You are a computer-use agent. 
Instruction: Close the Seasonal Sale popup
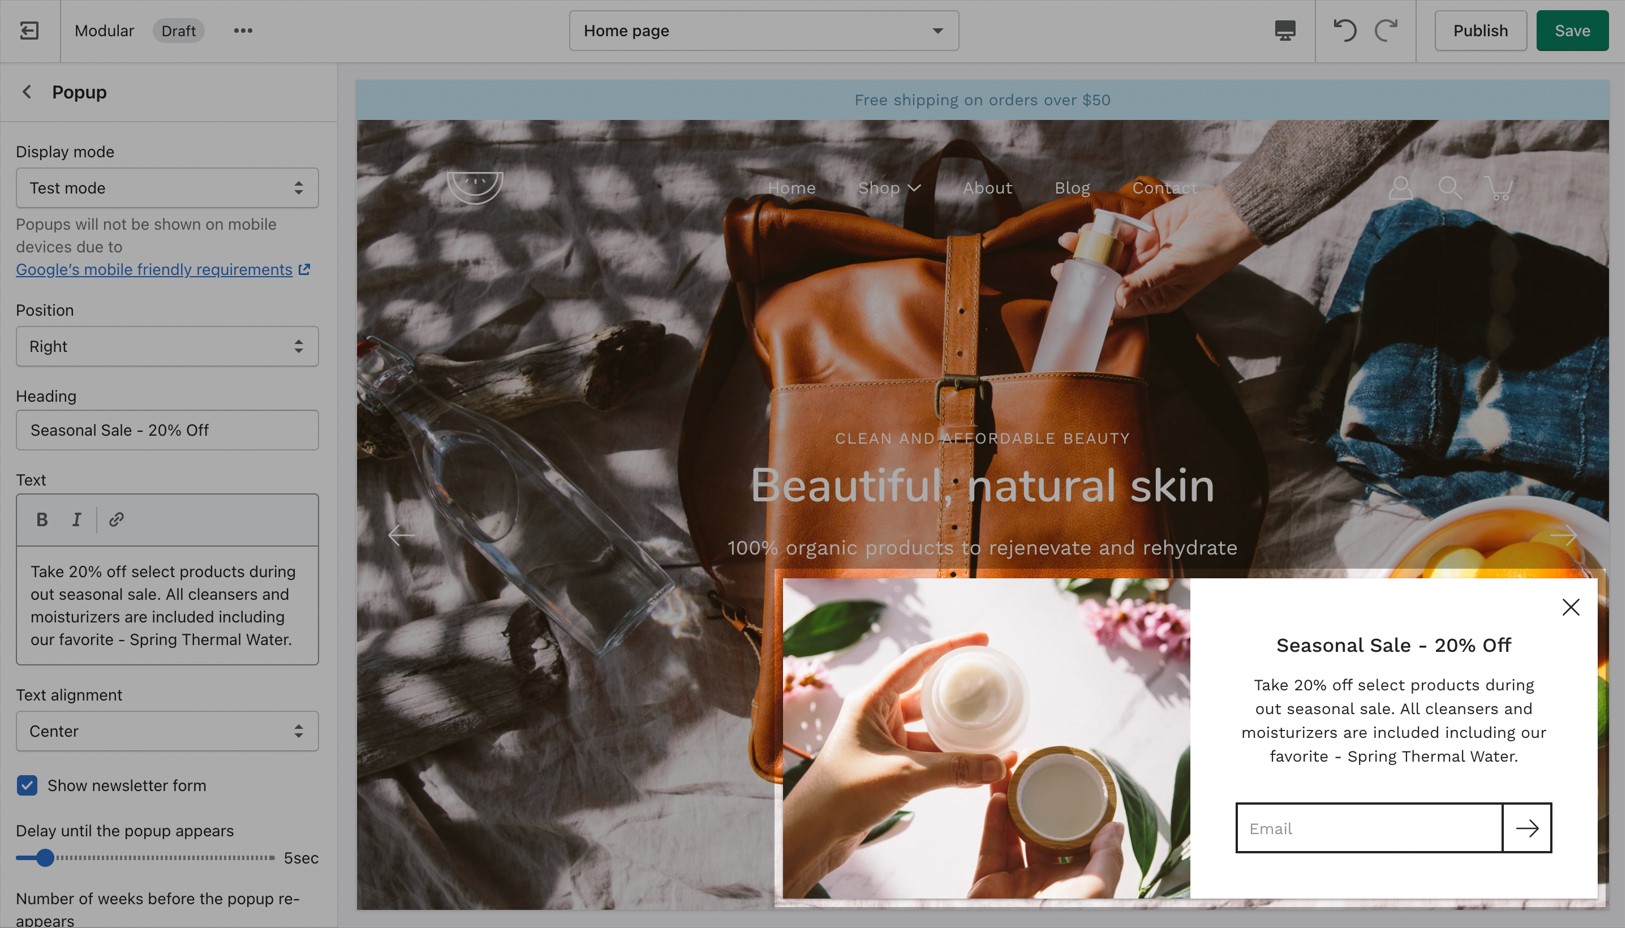point(1570,607)
